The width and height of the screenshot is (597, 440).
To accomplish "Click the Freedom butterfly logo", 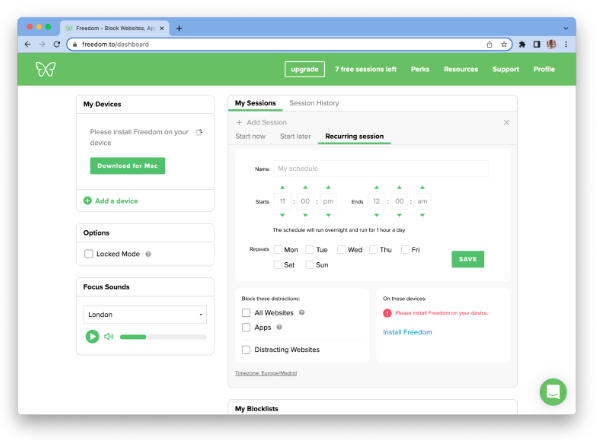I will [x=45, y=69].
